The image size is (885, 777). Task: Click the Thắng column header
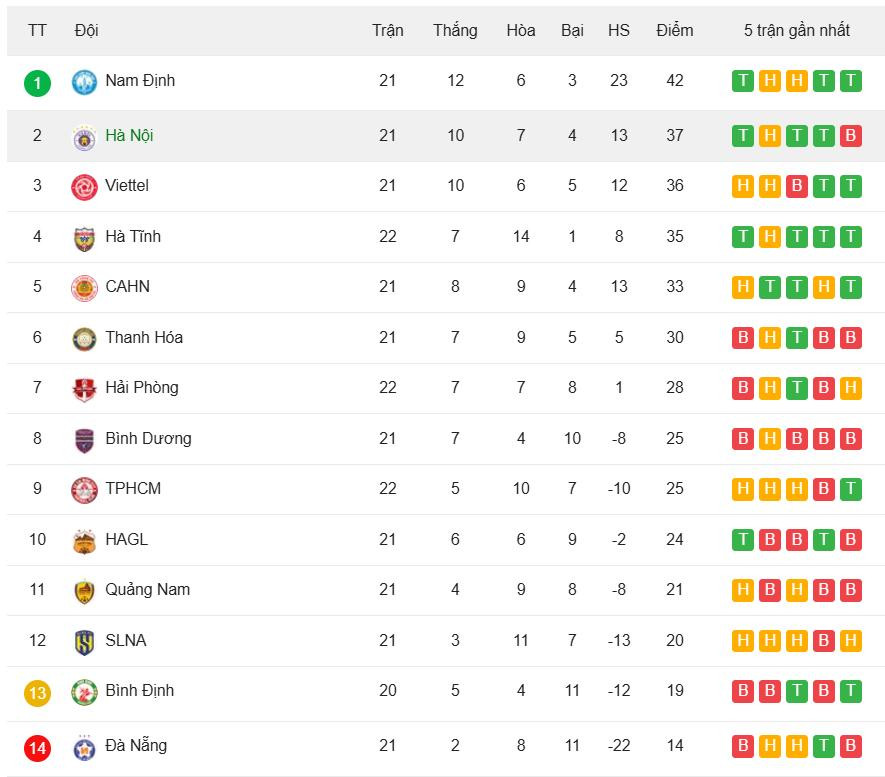pyautogui.click(x=455, y=30)
